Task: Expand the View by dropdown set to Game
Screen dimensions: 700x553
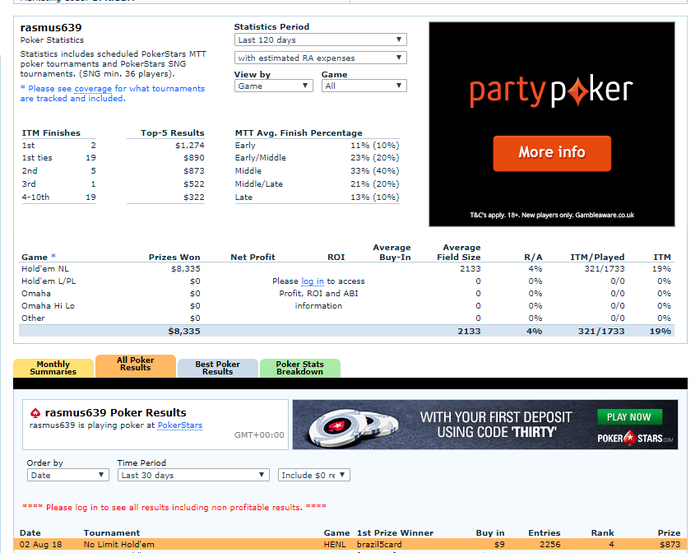Action: pos(273,86)
